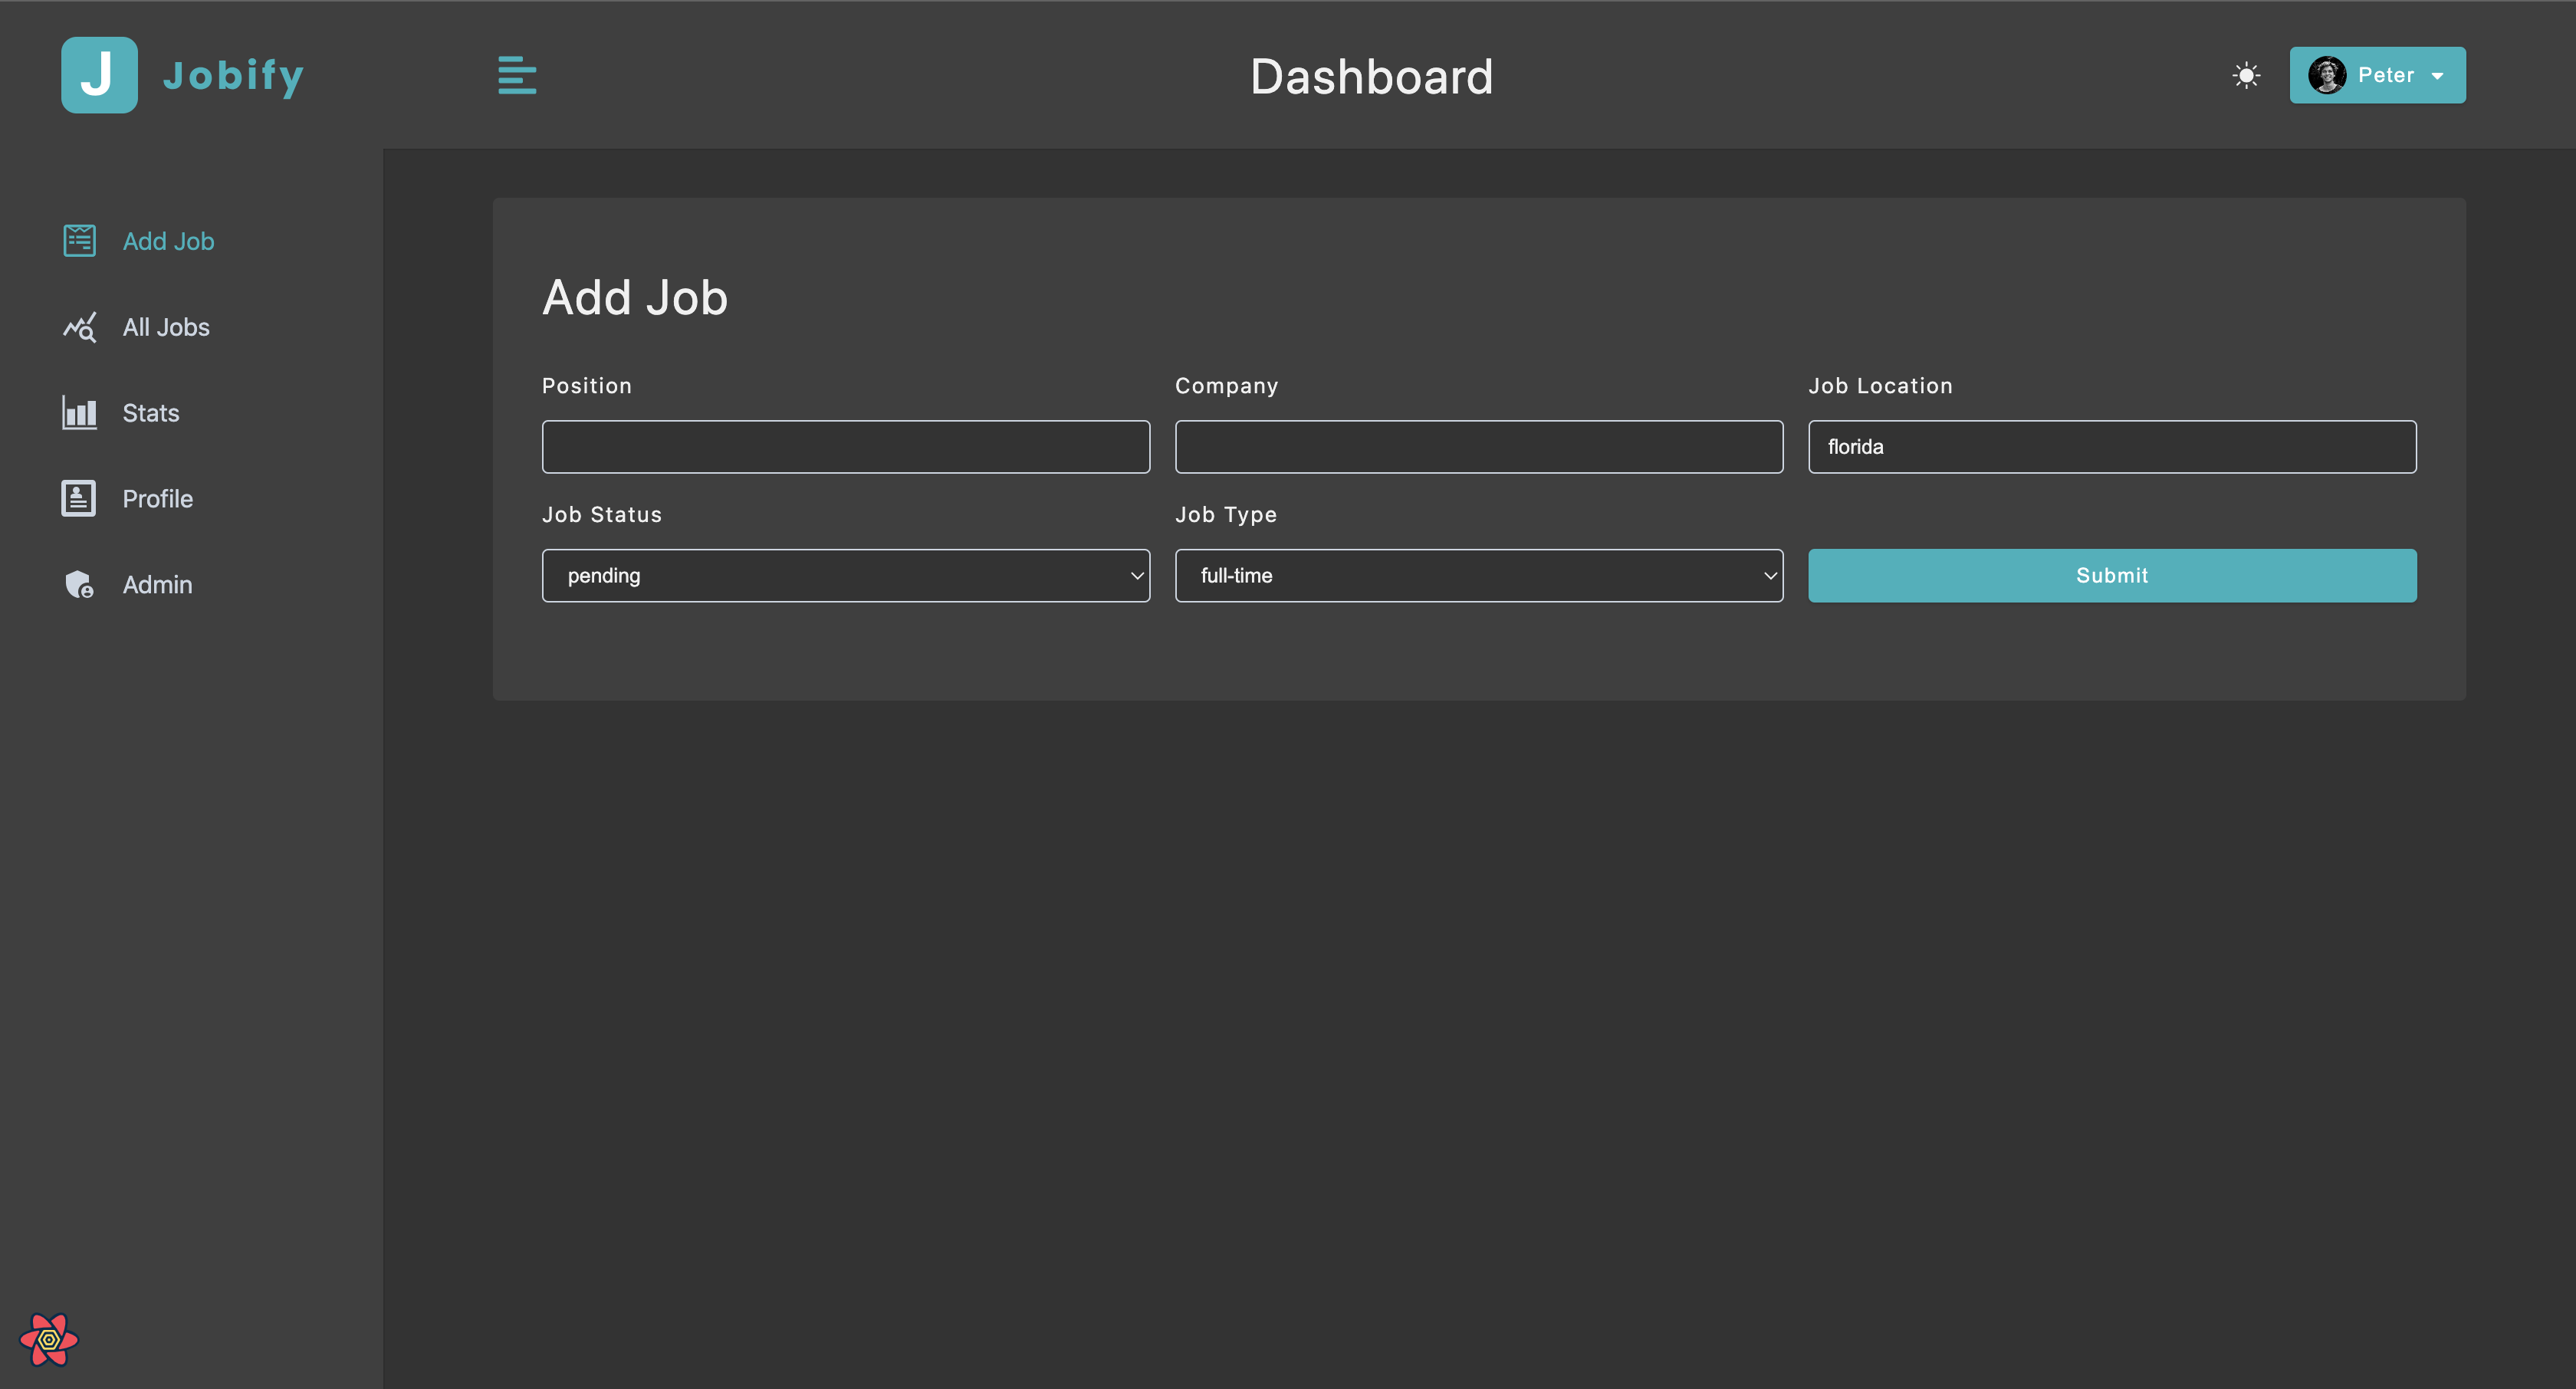The image size is (2576, 1389).
Task: Go to All Jobs page
Action: pos(166,327)
